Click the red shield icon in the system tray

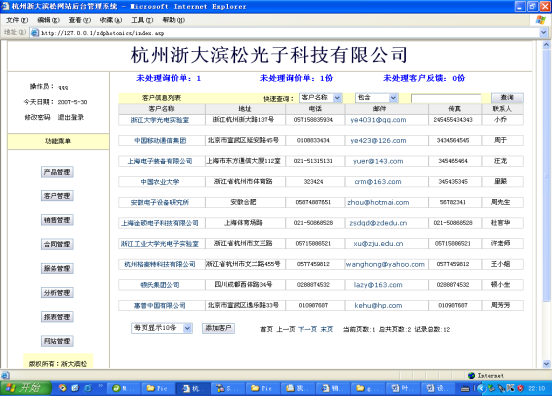point(520,389)
